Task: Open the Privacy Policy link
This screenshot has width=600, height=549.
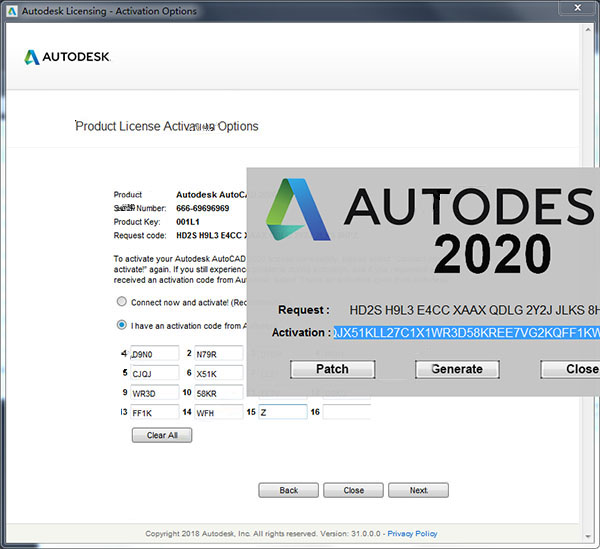Action: (x=413, y=534)
